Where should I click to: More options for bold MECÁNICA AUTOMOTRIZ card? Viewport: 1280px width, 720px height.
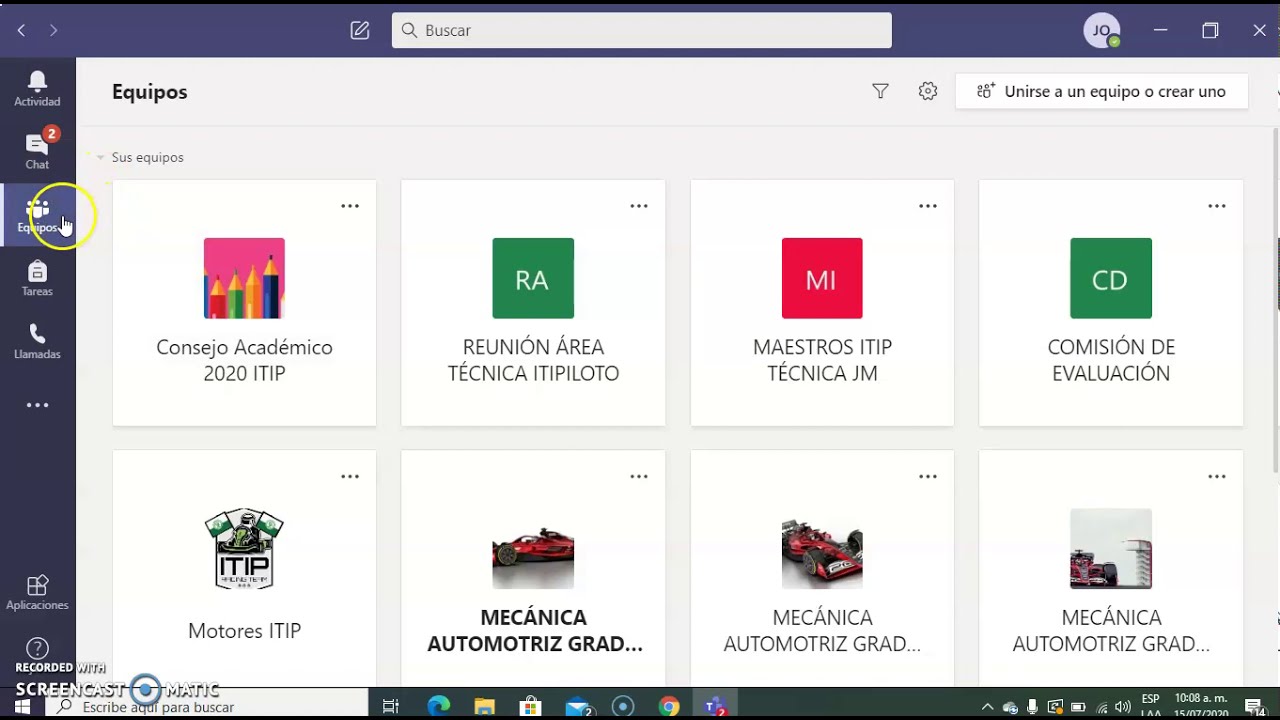639,477
